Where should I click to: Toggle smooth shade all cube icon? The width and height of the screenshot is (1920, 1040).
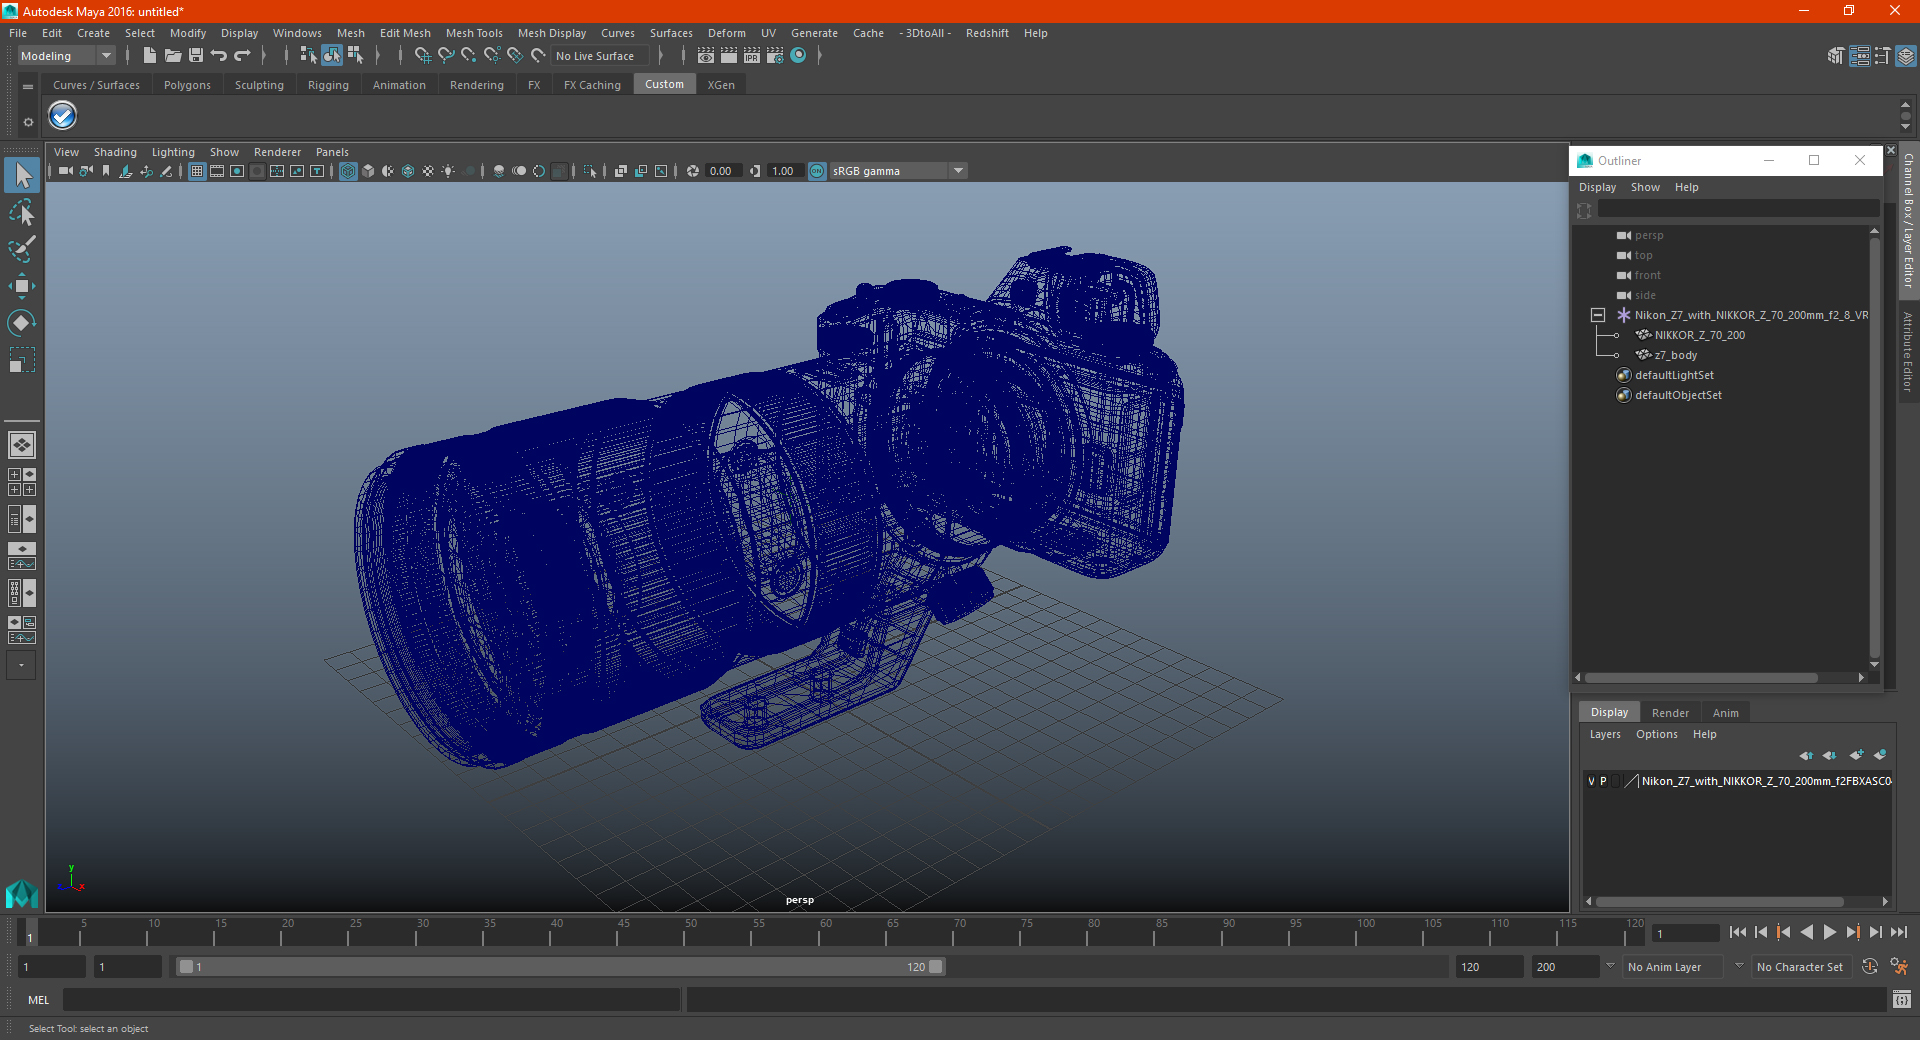point(368,171)
